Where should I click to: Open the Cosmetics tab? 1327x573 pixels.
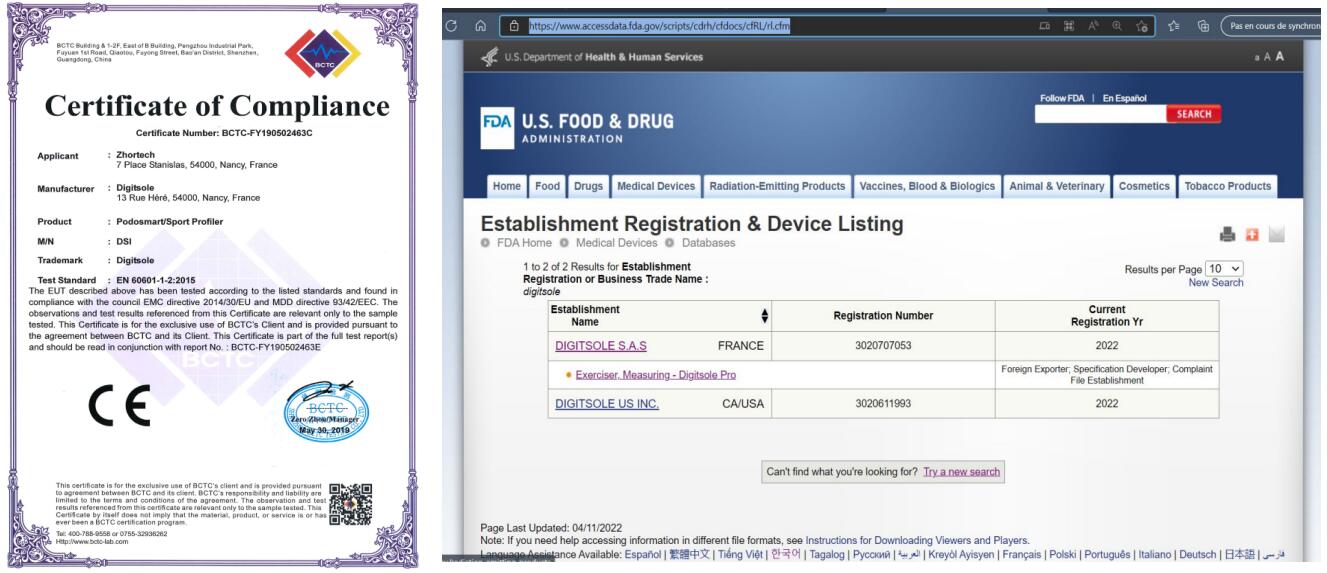pyautogui.click(x=1145, y=186)
